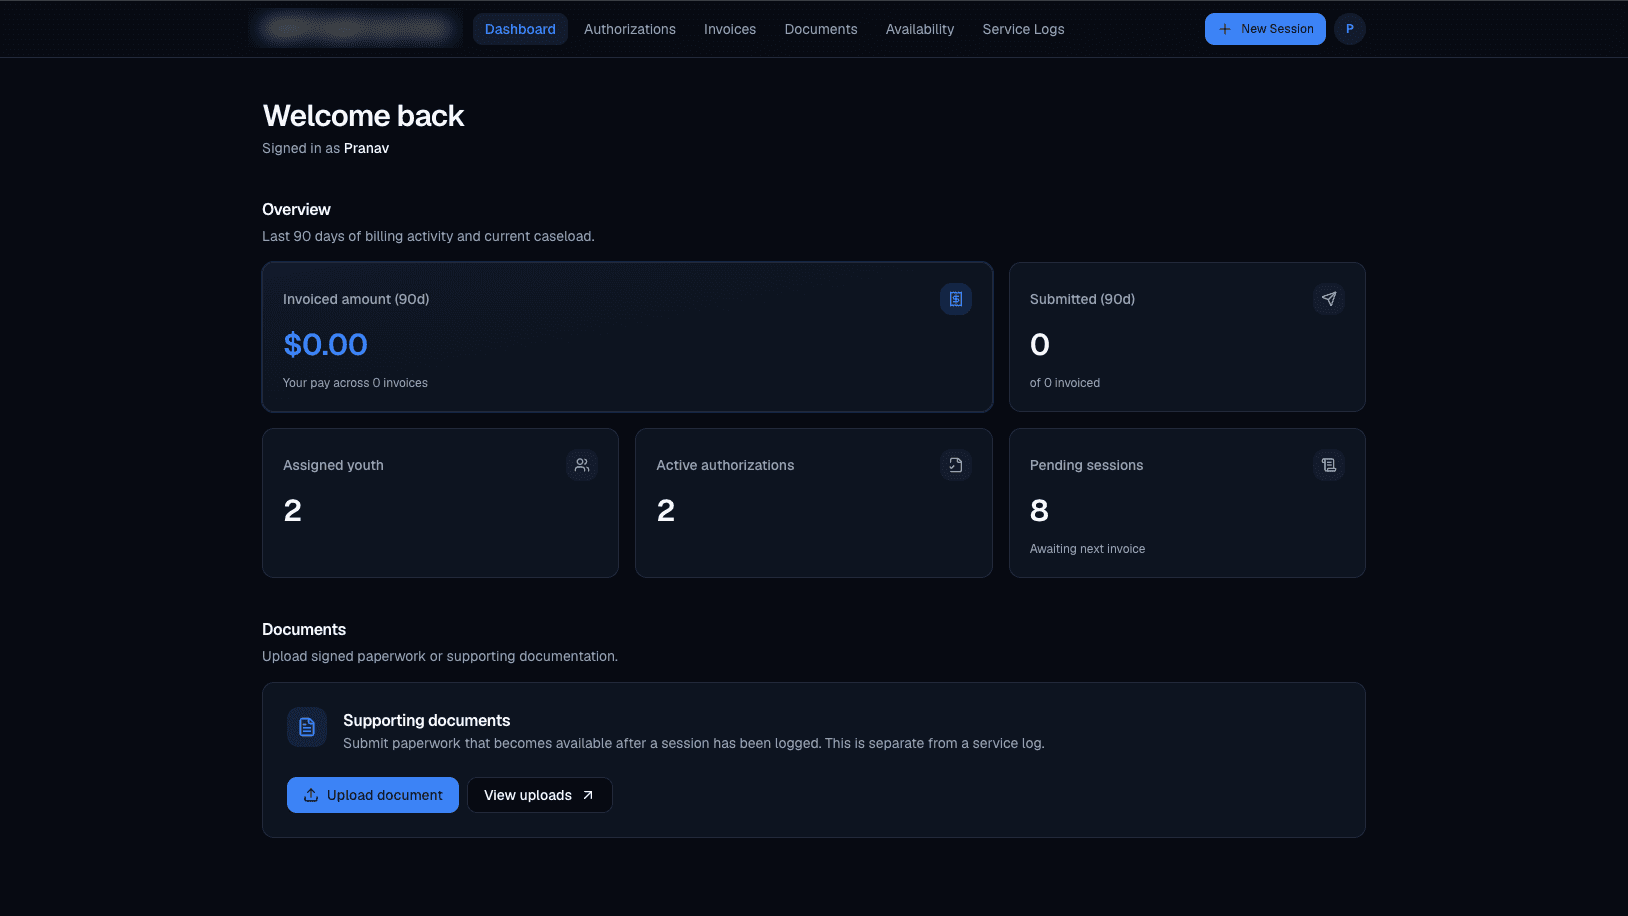1628x916 pixels.
Task: Click the Overview section heading
Action: coord(296,209)
